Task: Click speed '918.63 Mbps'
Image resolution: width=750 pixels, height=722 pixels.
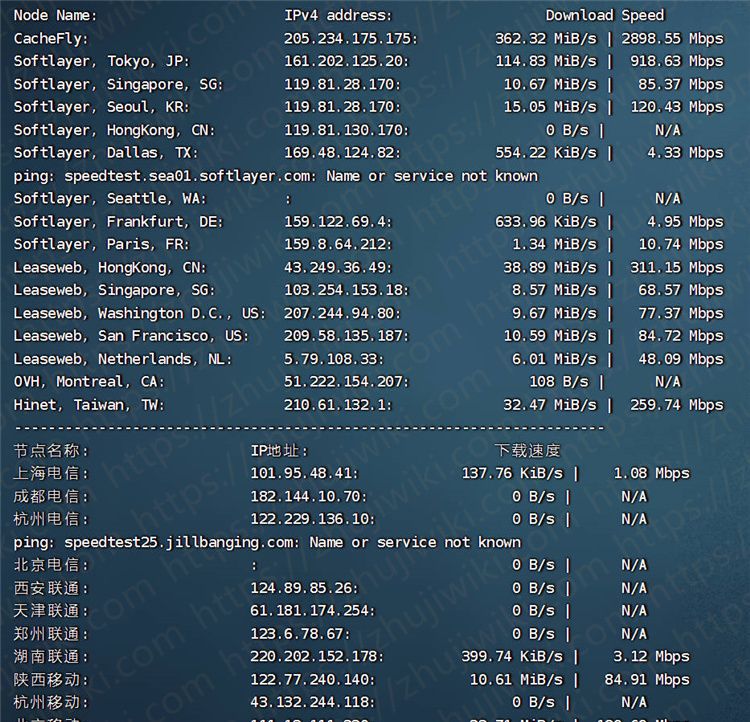Action: (677, 61)
